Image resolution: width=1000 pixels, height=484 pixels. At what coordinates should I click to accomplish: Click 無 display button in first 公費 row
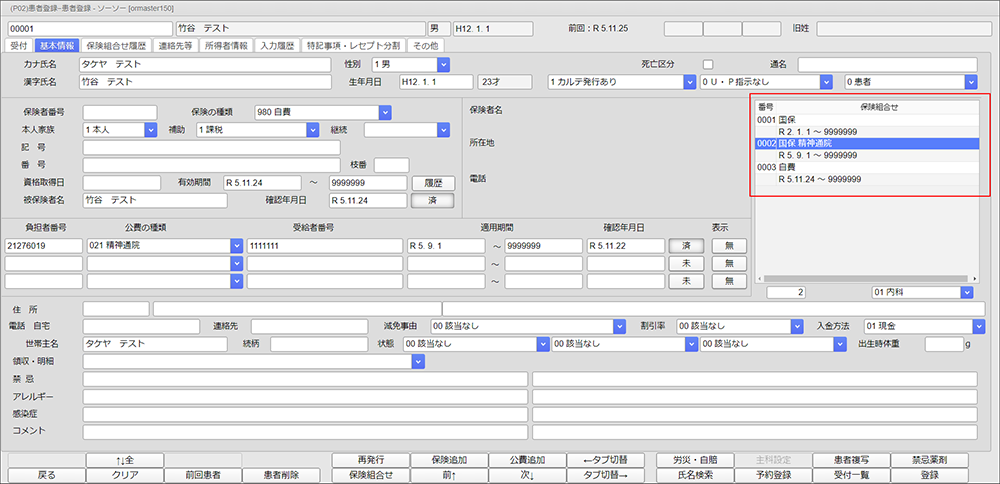[x=727, y=246]
